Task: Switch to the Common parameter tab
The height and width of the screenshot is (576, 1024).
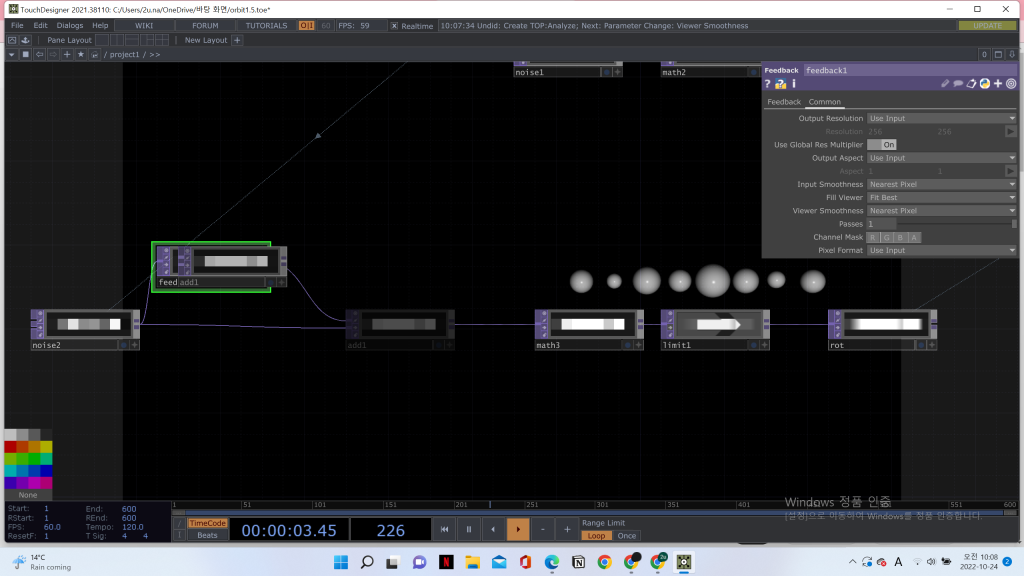Action: (825, 102)
